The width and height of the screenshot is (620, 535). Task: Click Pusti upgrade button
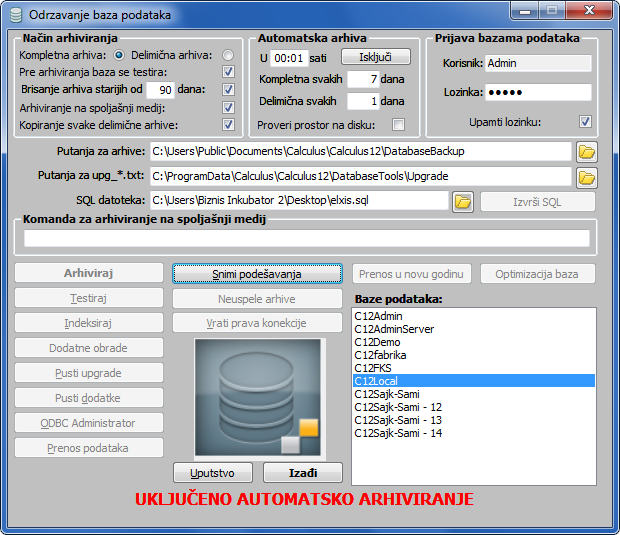point(89,373)
